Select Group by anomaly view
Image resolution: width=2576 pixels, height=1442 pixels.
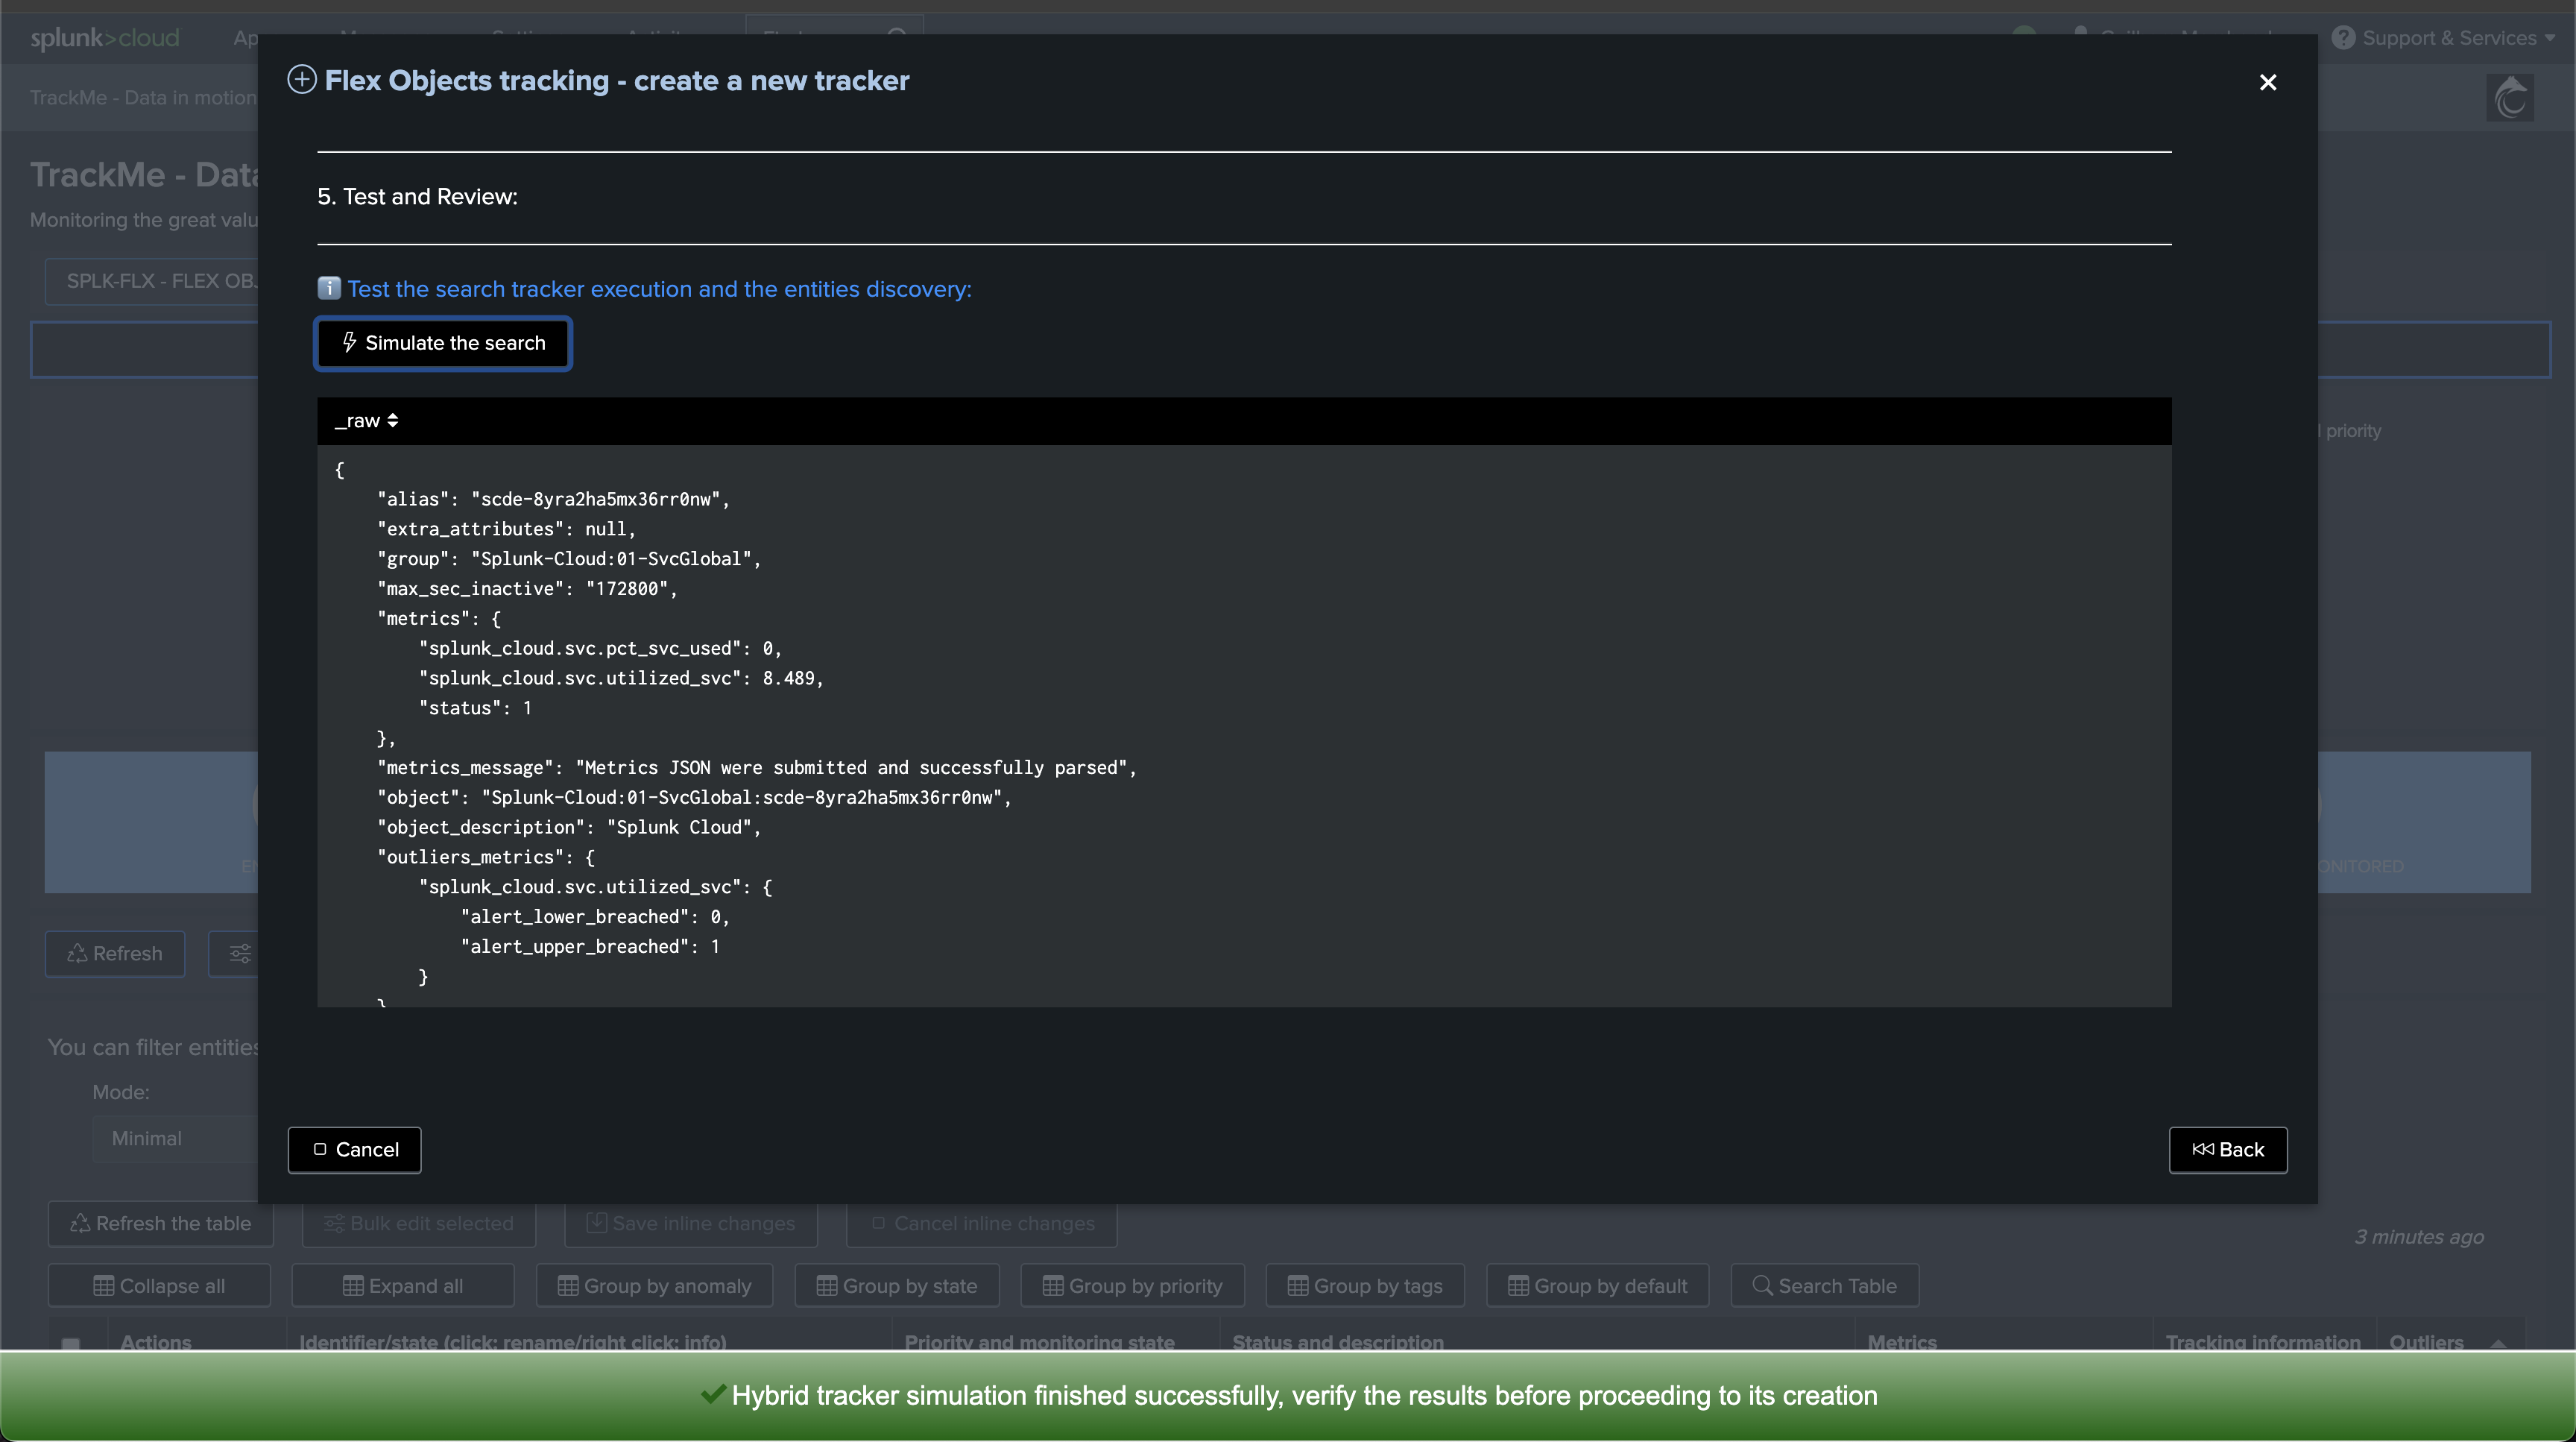654,1286
